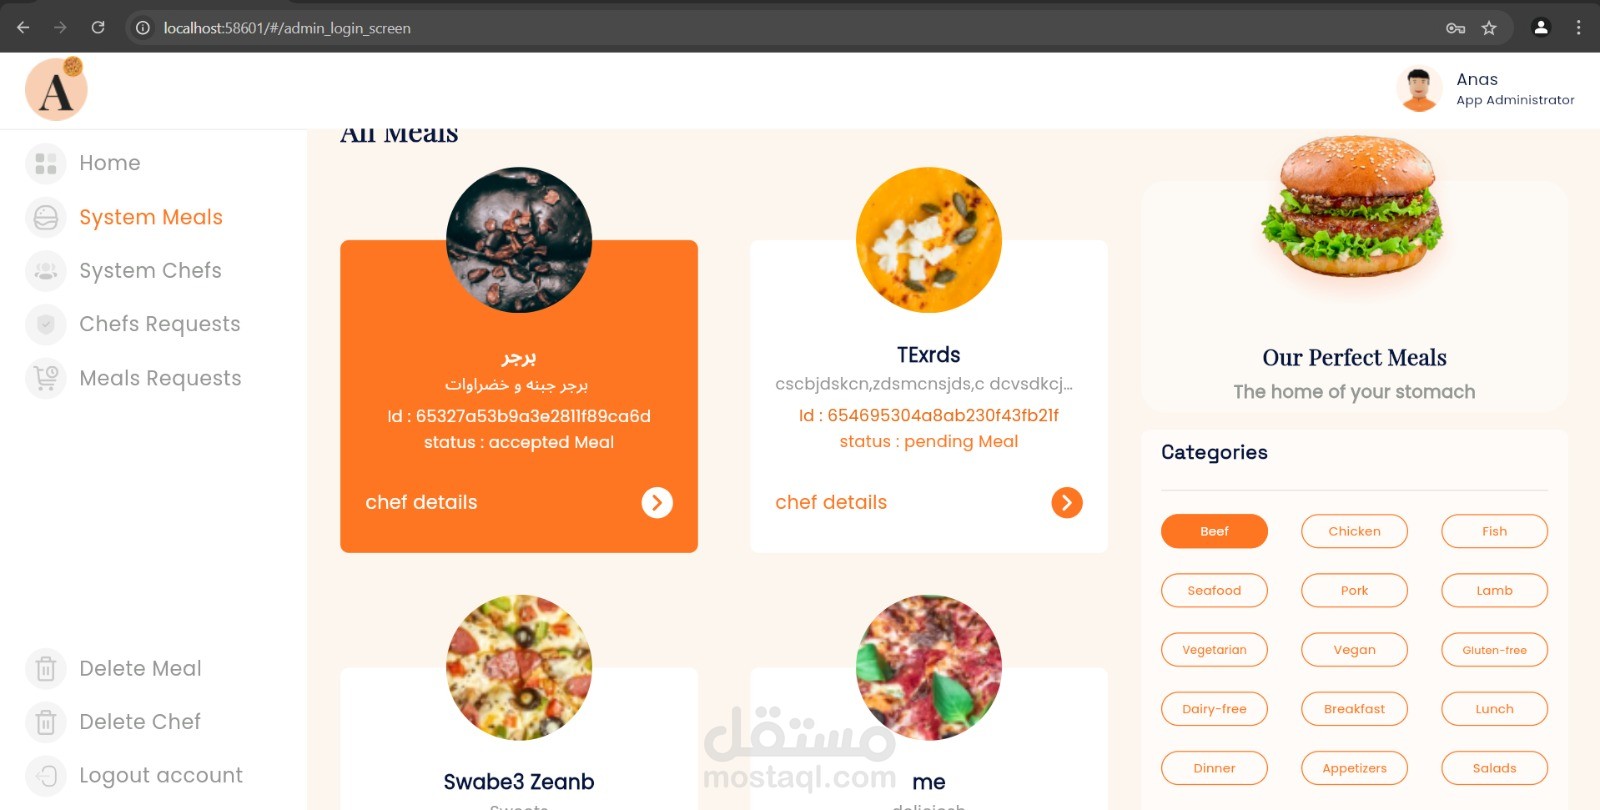The image size is (1600, 810).
Task: Select the System Meals burger icon
Action: pyautogui.click(x=46, y=217)
